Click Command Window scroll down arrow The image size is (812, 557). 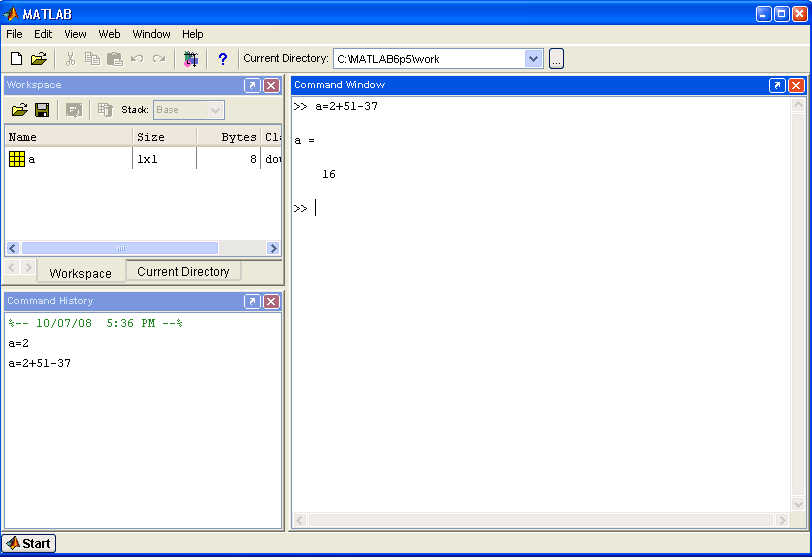click(798, 504)
